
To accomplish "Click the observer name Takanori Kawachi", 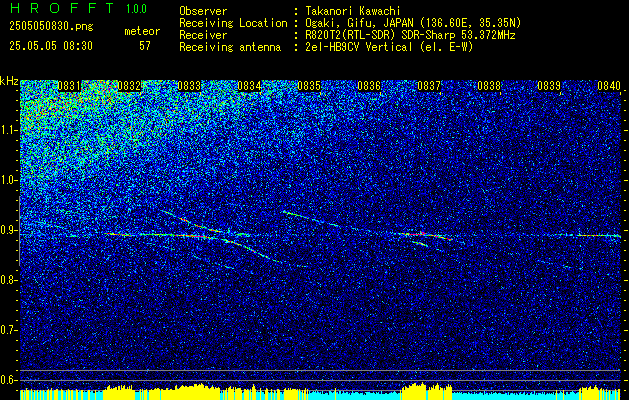I will (353, 11).
